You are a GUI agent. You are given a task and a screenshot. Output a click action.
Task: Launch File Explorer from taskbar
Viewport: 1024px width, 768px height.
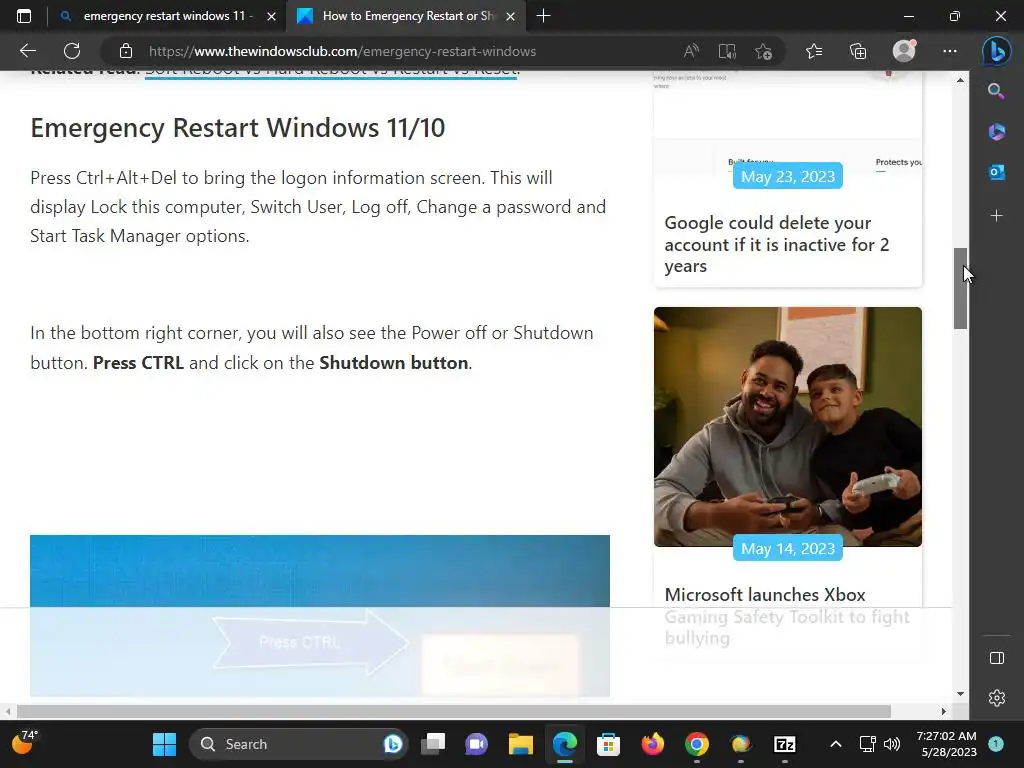pyautogui.click(x=521, y=744)
